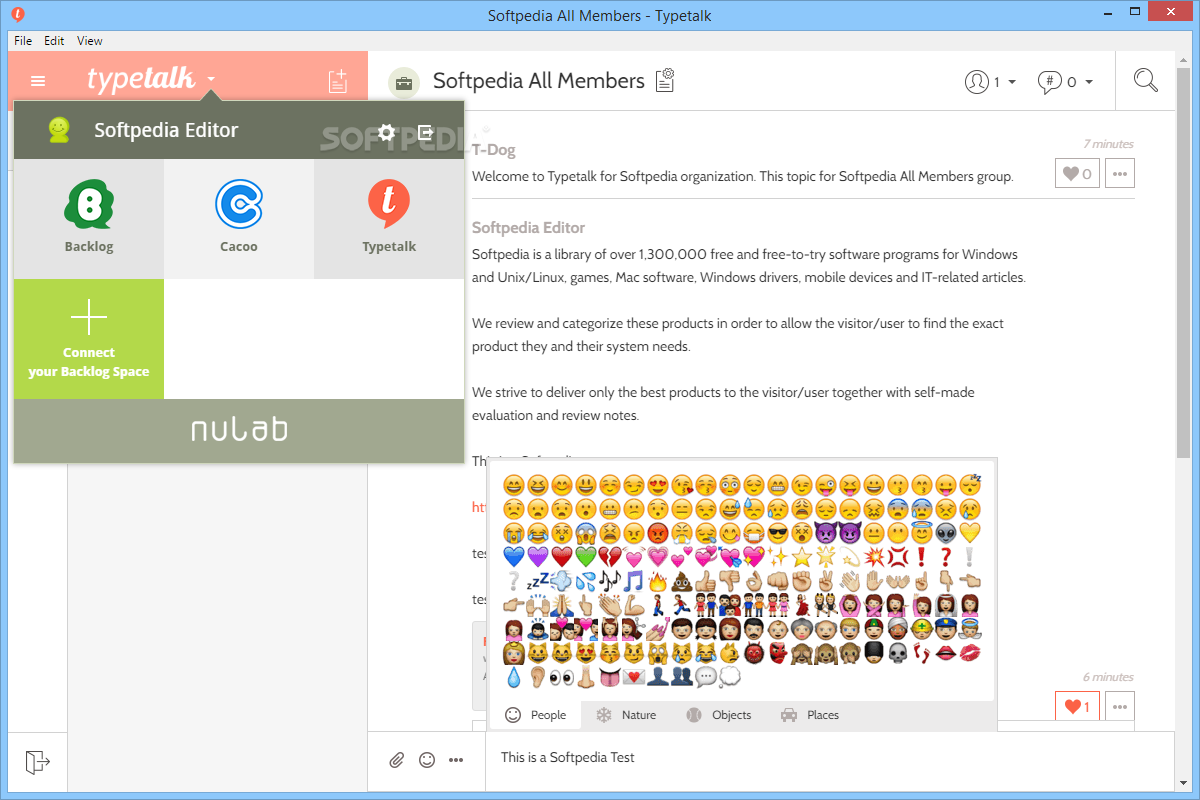Image resolution: width=1200 pixels, height=800 pixels.
Task: Switch to the Objects emoji tab
Action: 718,715
